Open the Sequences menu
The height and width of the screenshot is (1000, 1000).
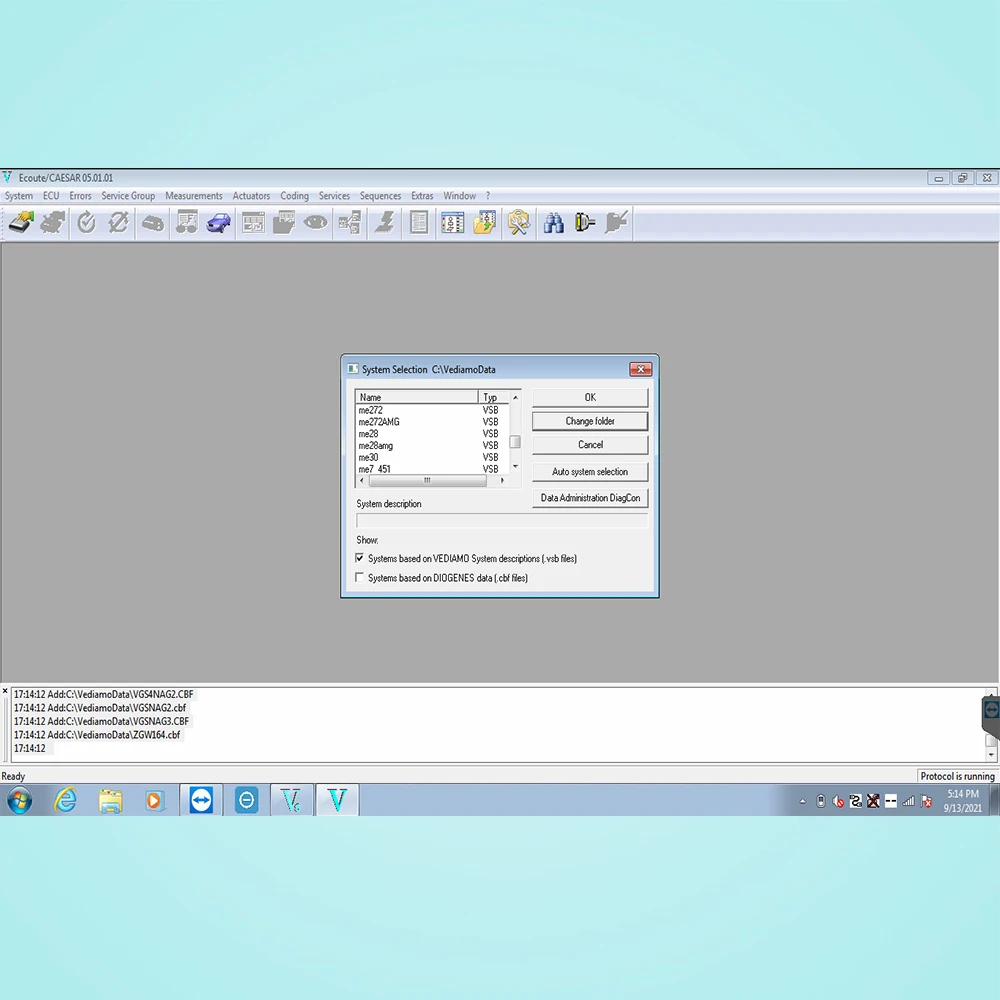[380, 196]
